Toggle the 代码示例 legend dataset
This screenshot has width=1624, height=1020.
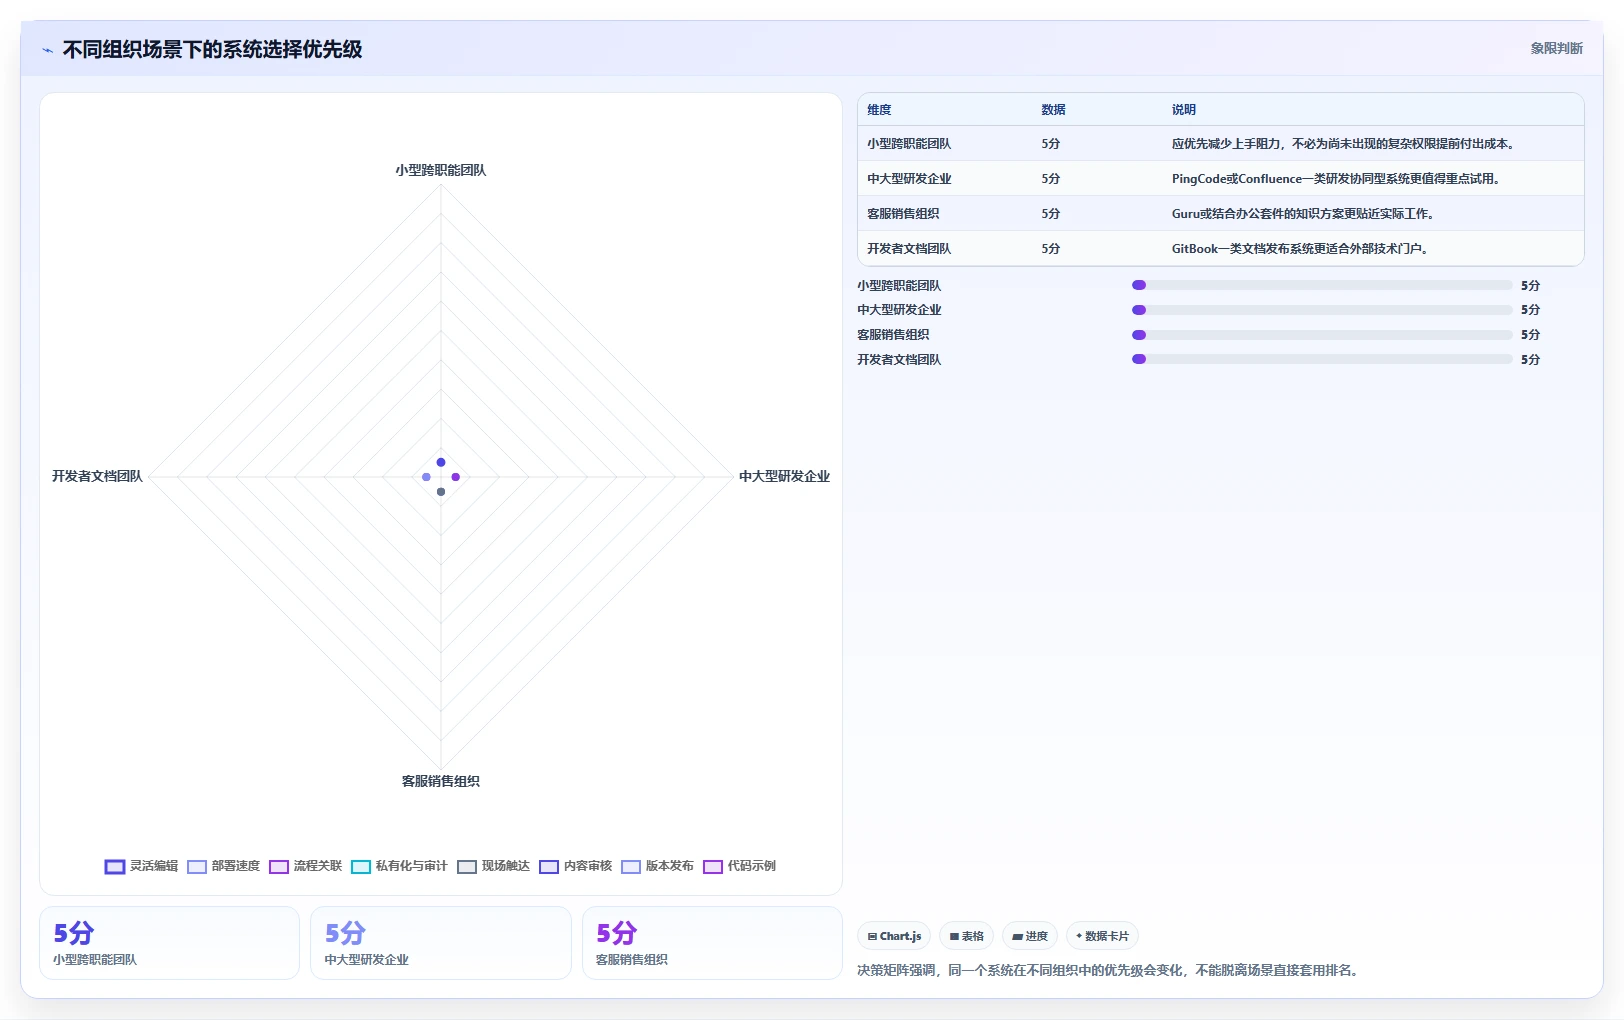point(740,866)
